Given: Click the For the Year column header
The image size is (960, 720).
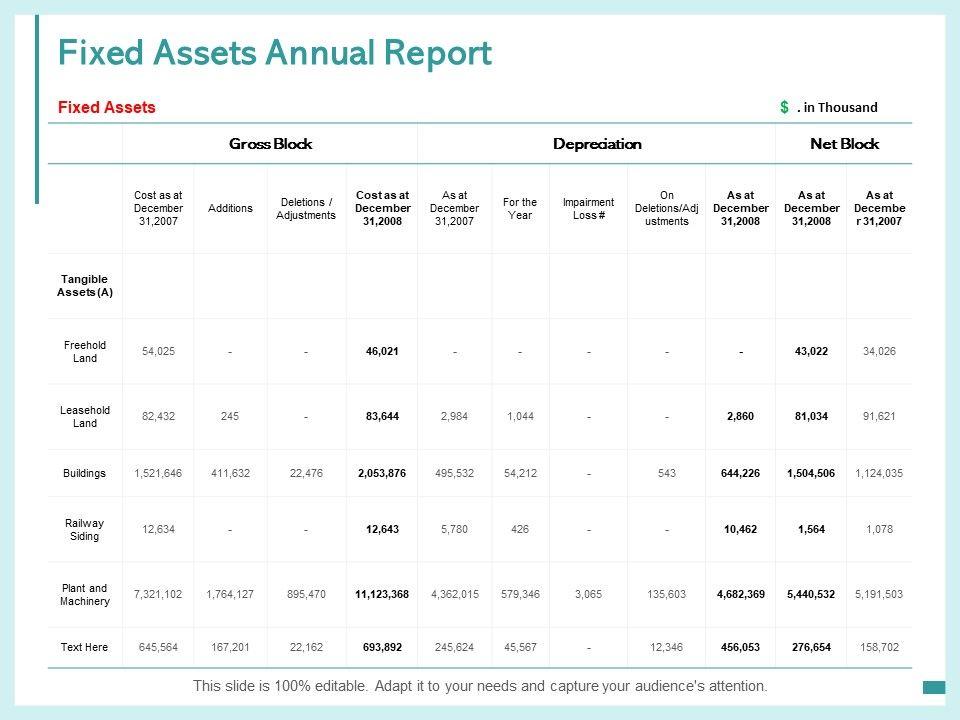Looking at the screenshot, I should tap(520, 208).
